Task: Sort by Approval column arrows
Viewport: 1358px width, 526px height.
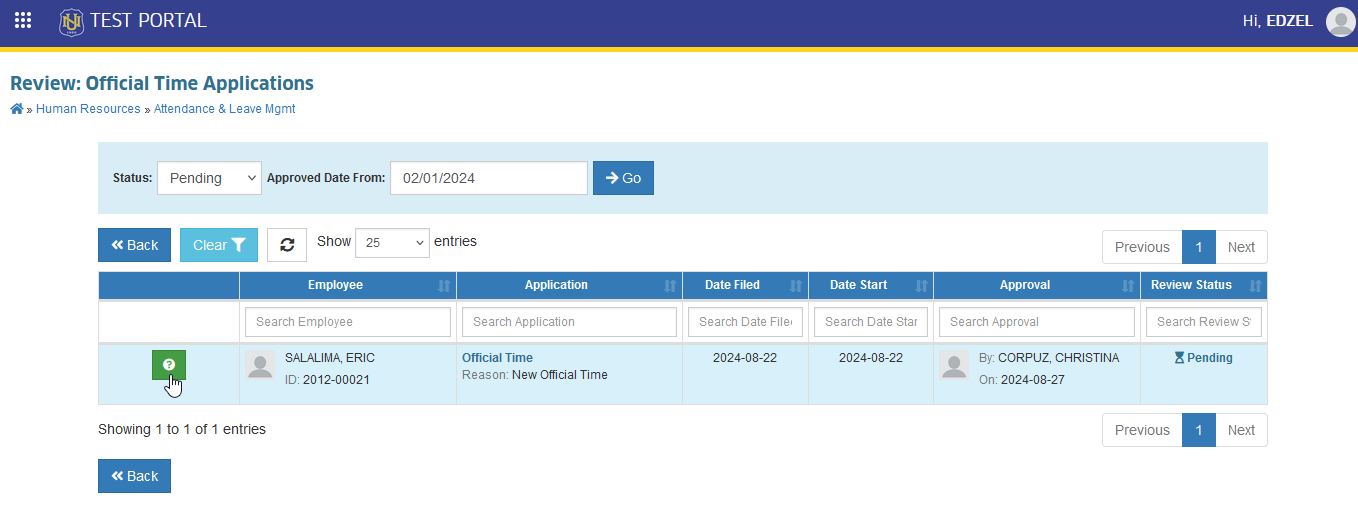Action: (x=1128, y=286)
